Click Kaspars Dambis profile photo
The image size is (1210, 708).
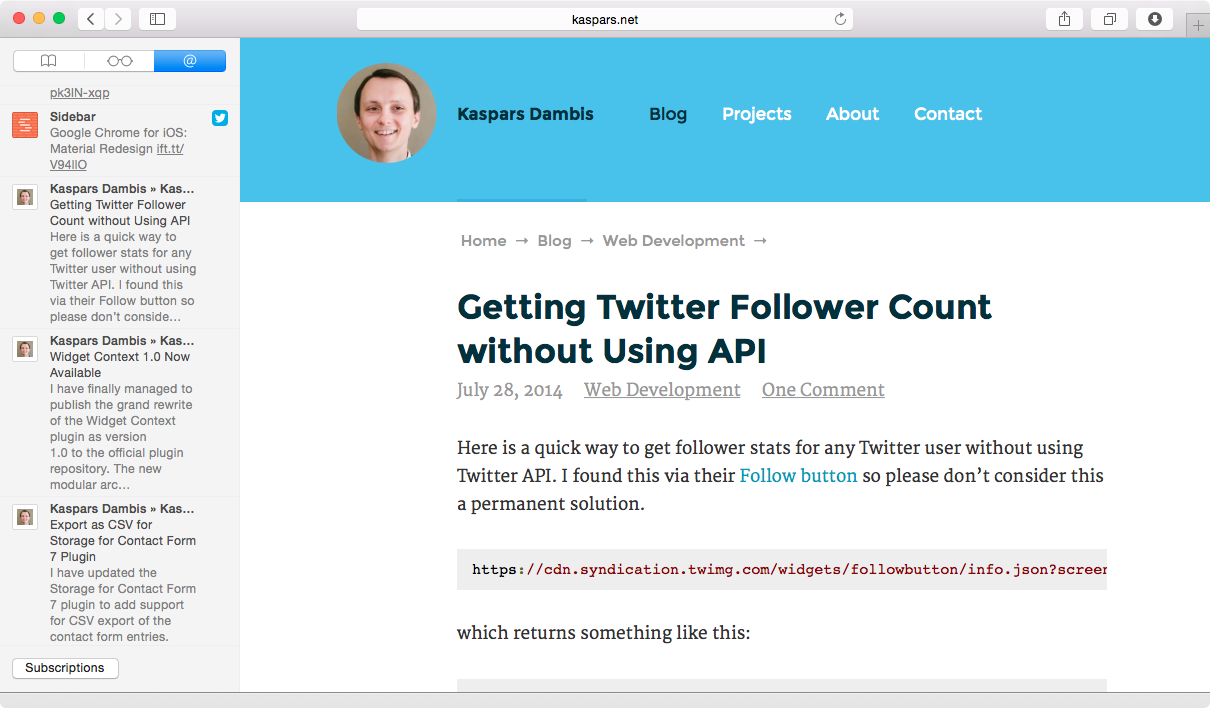(386, 113)
